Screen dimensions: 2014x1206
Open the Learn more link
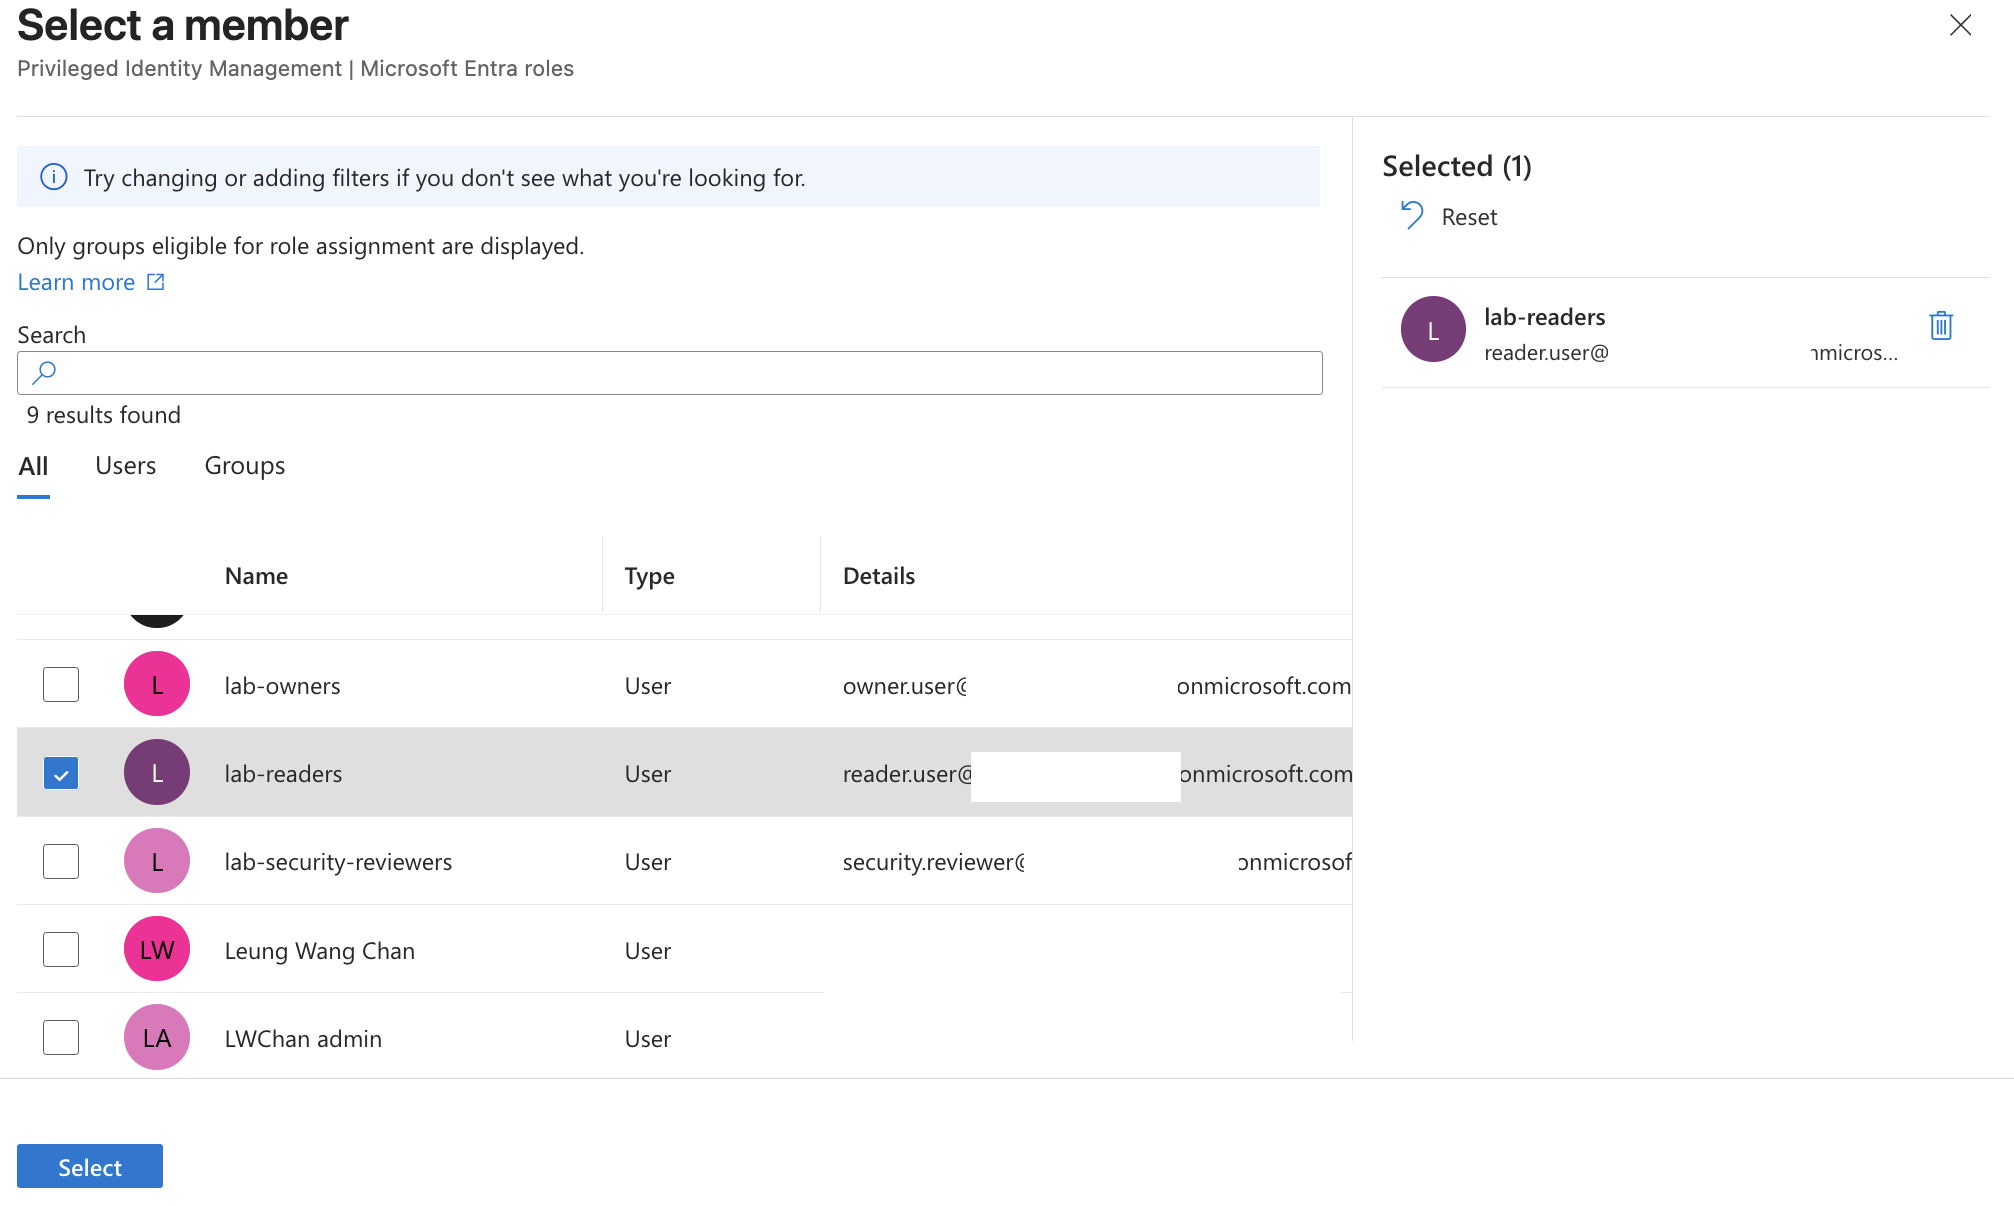click(76, 282)
